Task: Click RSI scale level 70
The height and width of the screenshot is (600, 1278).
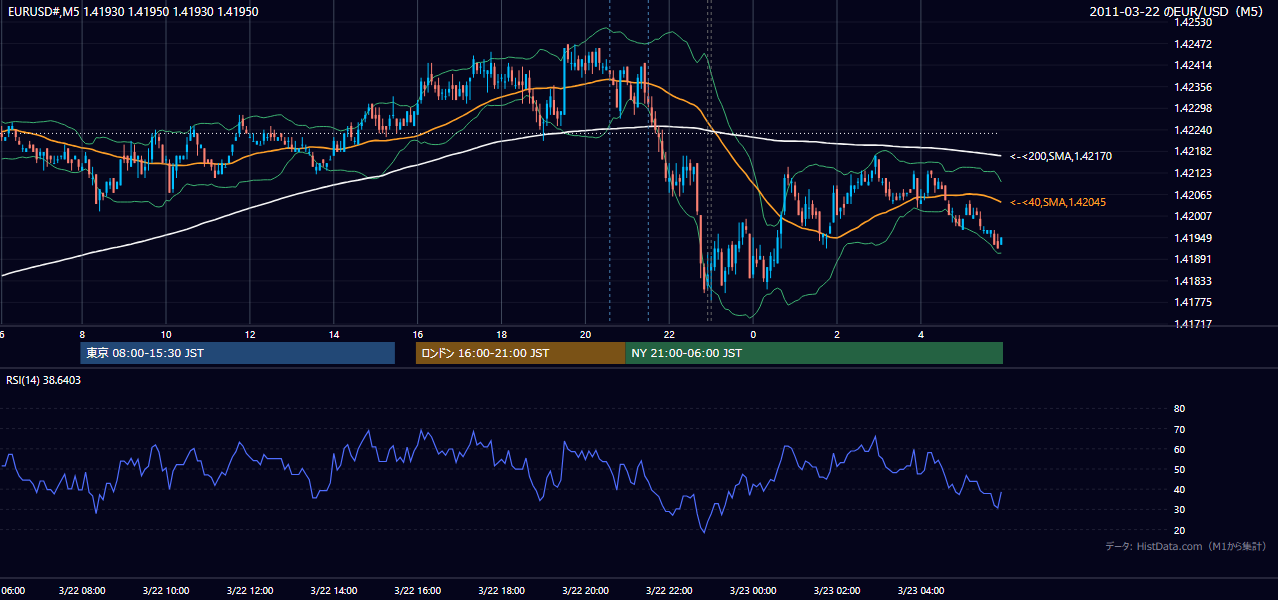Action: pos(1179,429)
